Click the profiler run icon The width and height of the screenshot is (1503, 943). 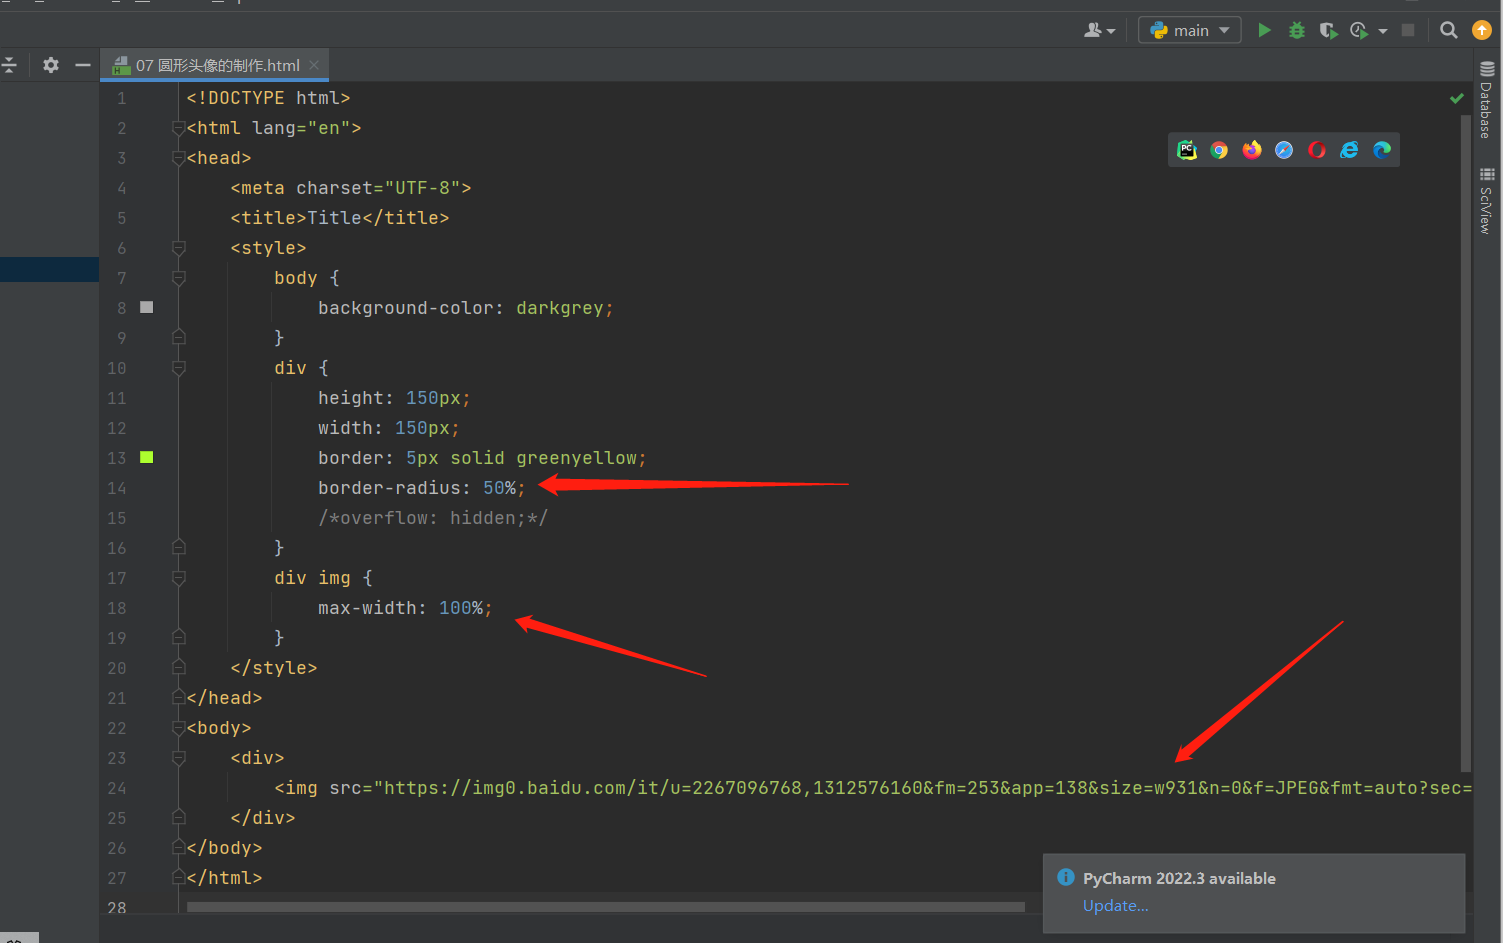1359,30
